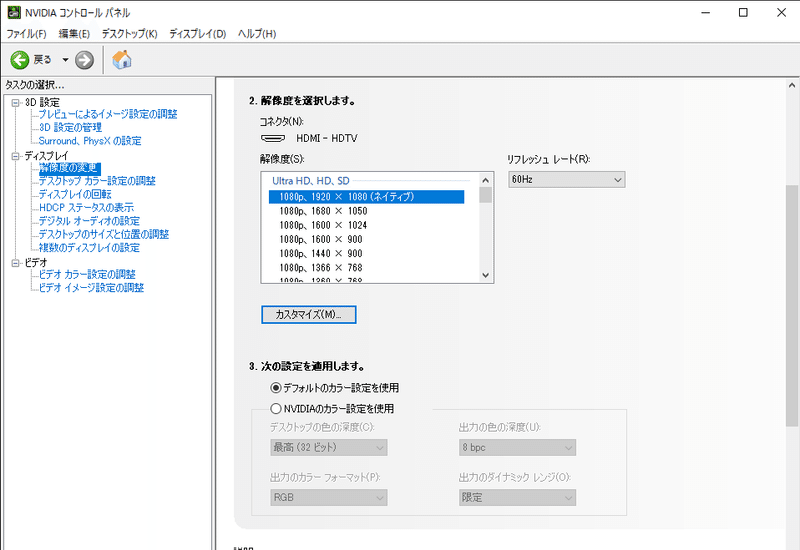Open the Home house icon

[x=122, y=60]
